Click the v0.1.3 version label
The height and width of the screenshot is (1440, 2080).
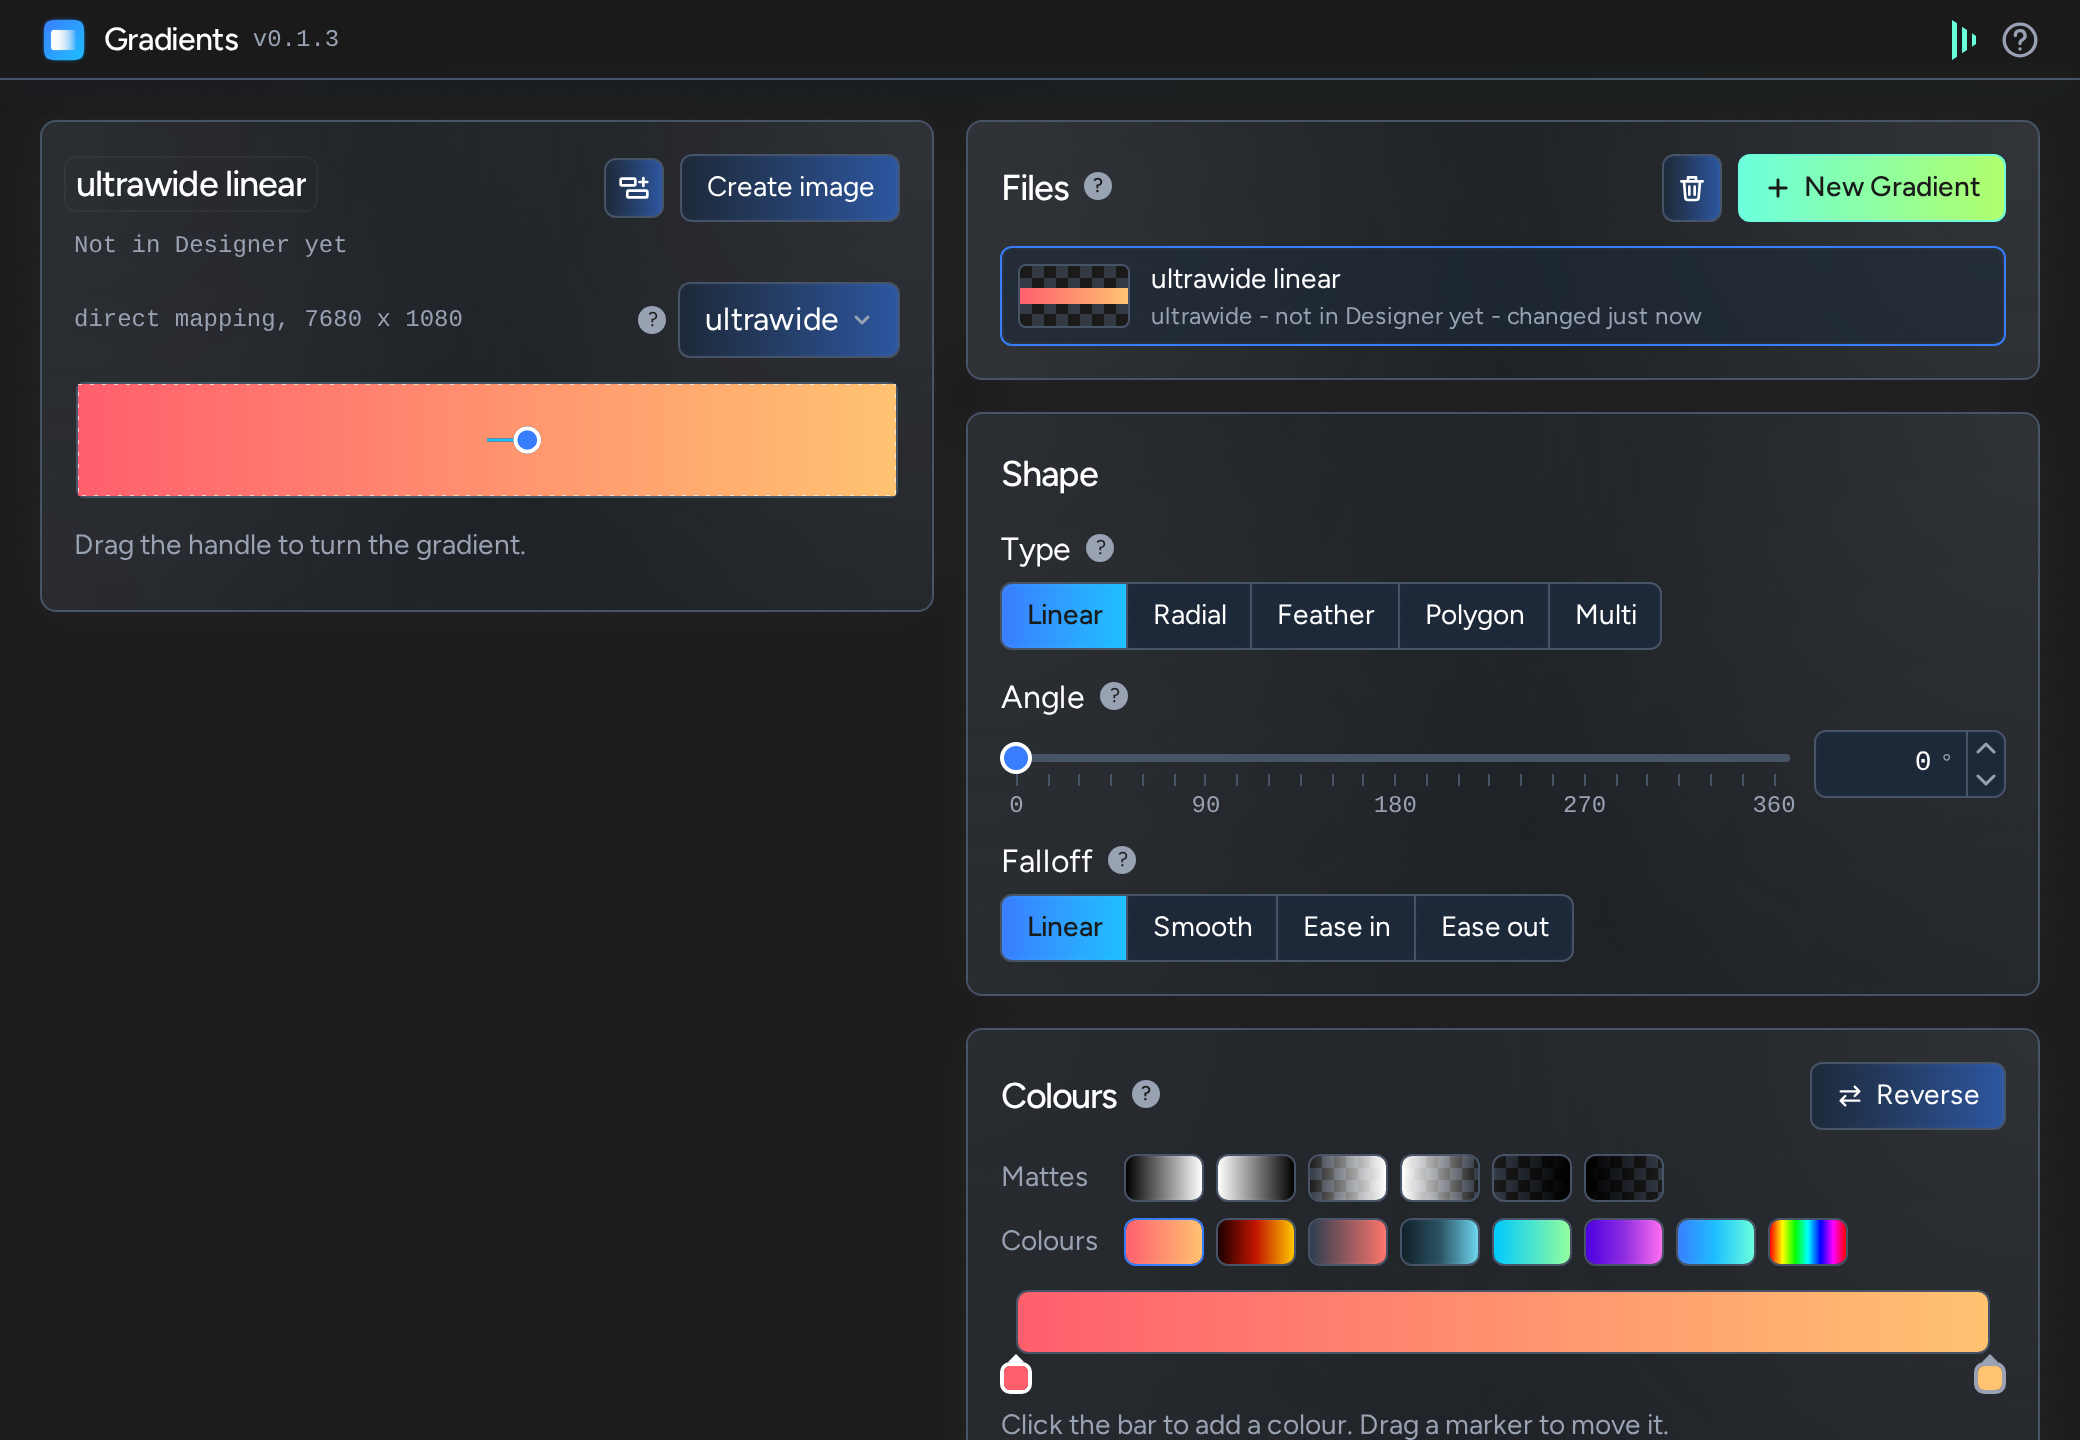[x=296, y=39]
